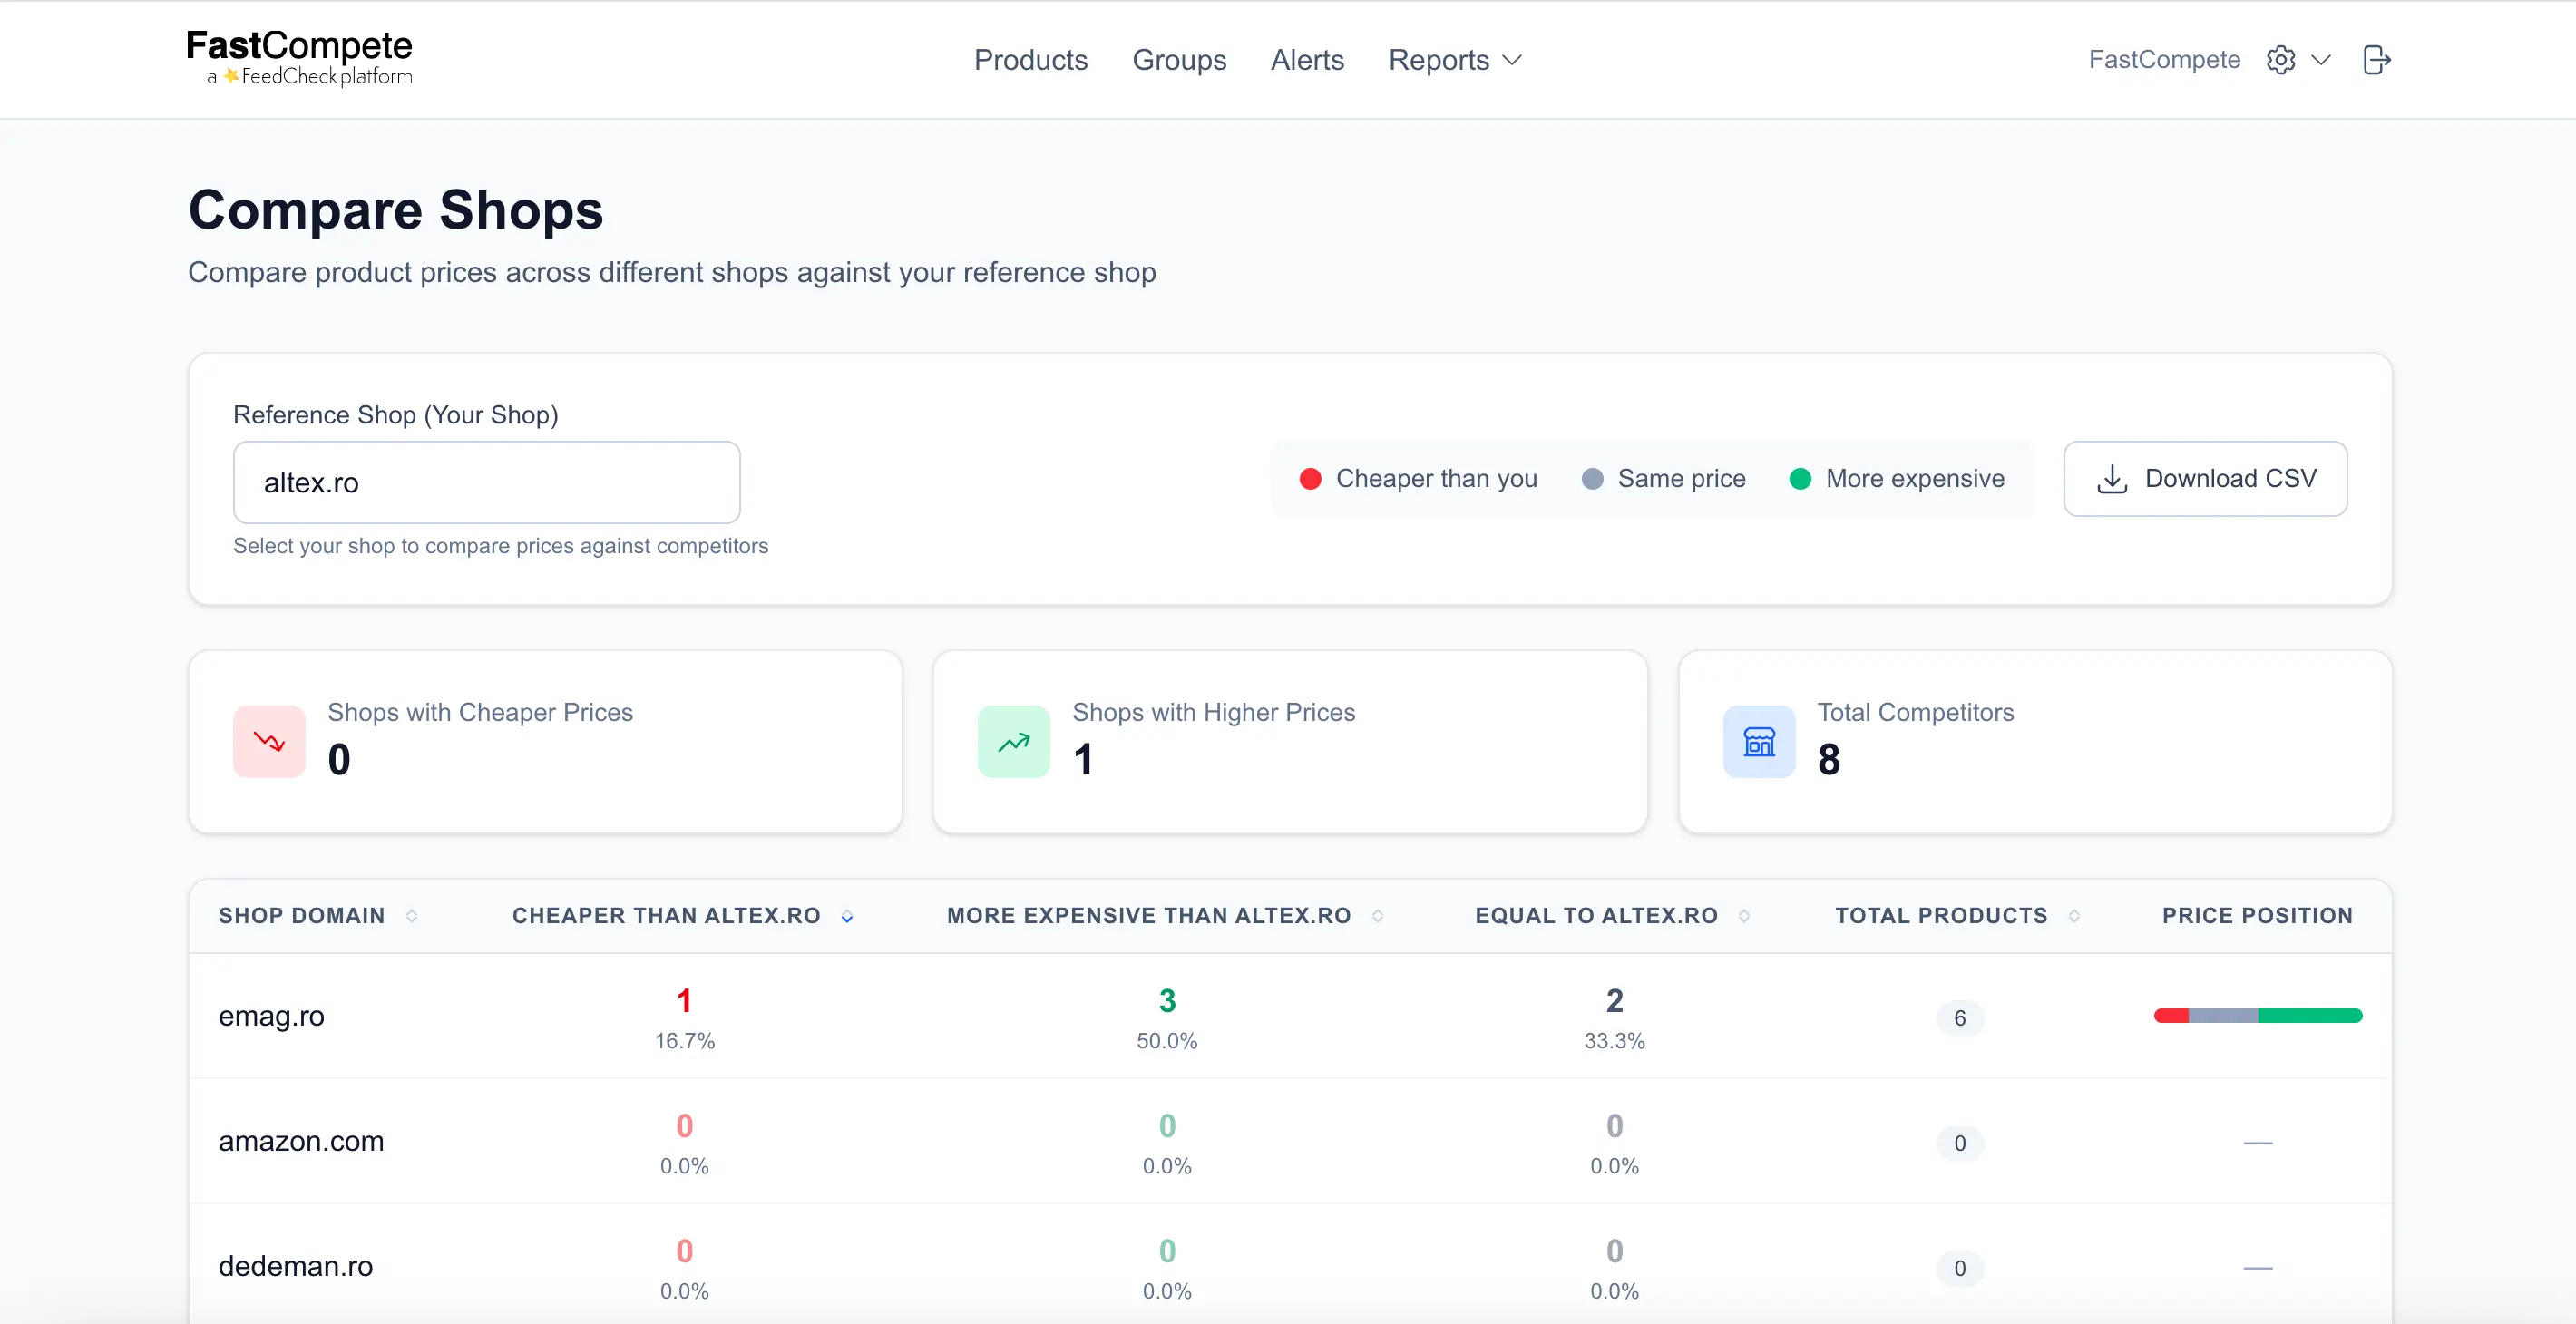The image size is (2576, 1324).
Task: Click the logout icon in header
Action: 2376,60
